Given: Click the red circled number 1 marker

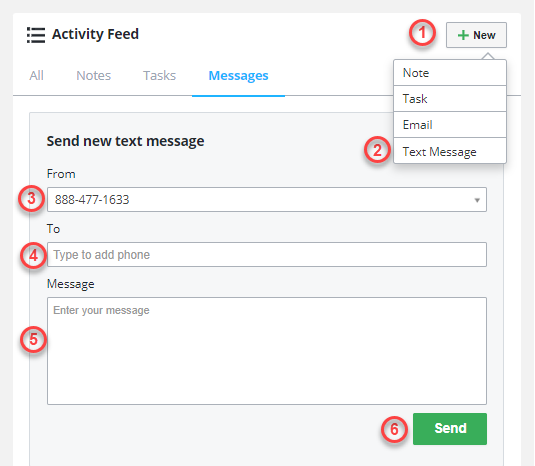Looking at the screenshot, I should pyautogui.click(x=422, y=33).
